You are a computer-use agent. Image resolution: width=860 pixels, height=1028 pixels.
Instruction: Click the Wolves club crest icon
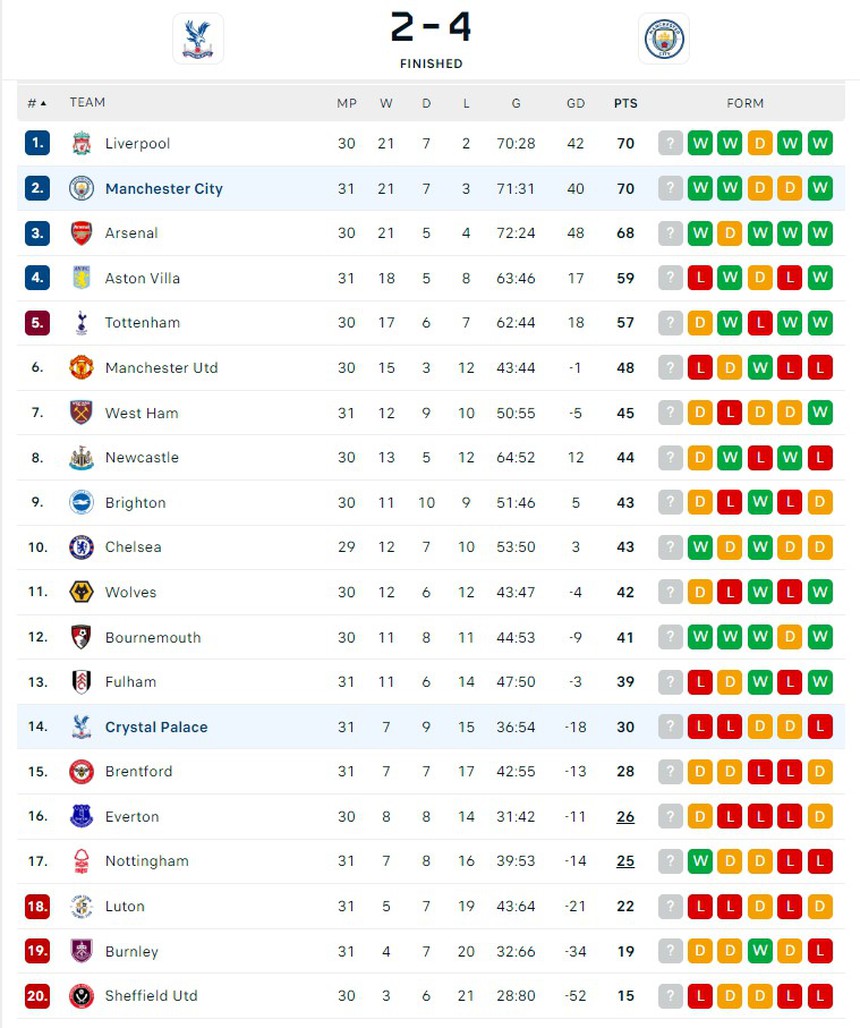pyautogui.click(x=81, y=592)
